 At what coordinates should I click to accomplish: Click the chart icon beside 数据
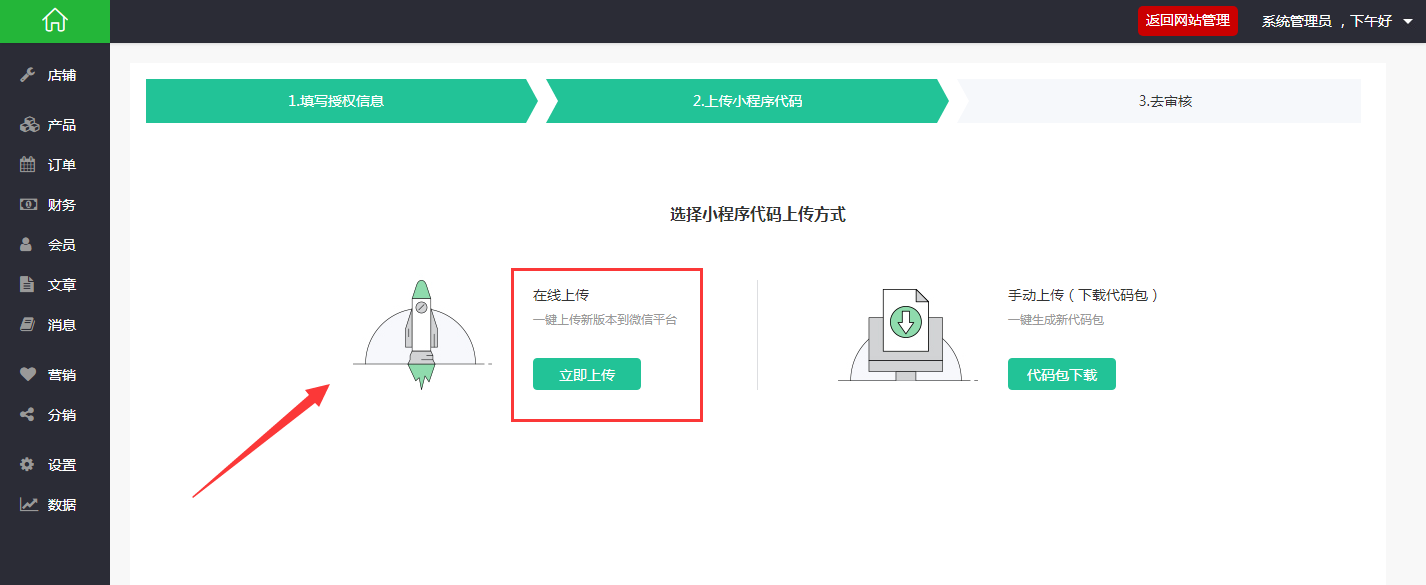click(28, 505)
